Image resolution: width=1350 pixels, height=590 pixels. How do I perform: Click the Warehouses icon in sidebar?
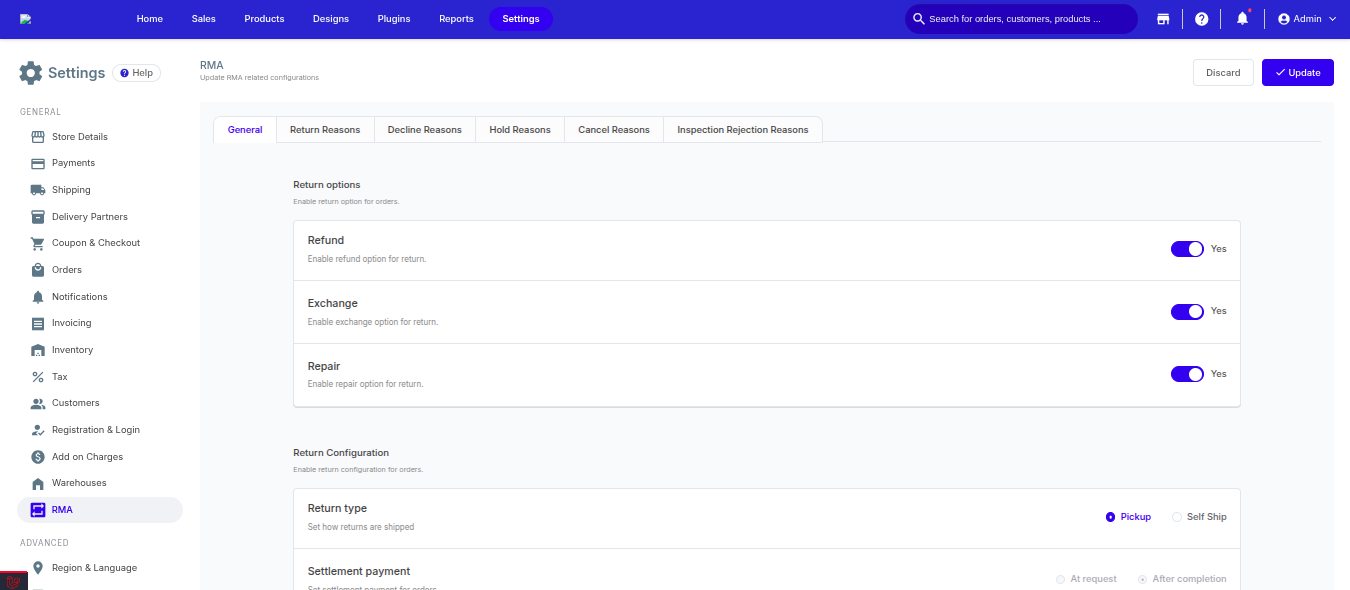click(38, 483)
